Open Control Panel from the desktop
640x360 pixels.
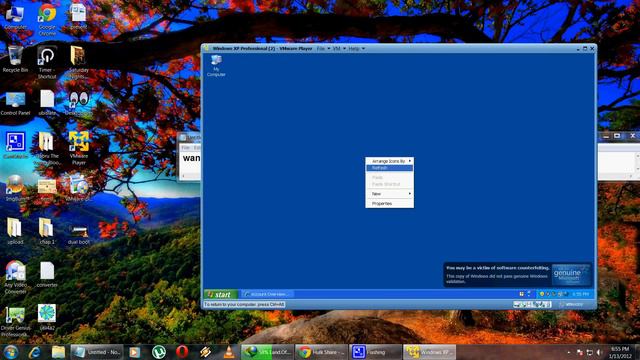tap(15, 103)
